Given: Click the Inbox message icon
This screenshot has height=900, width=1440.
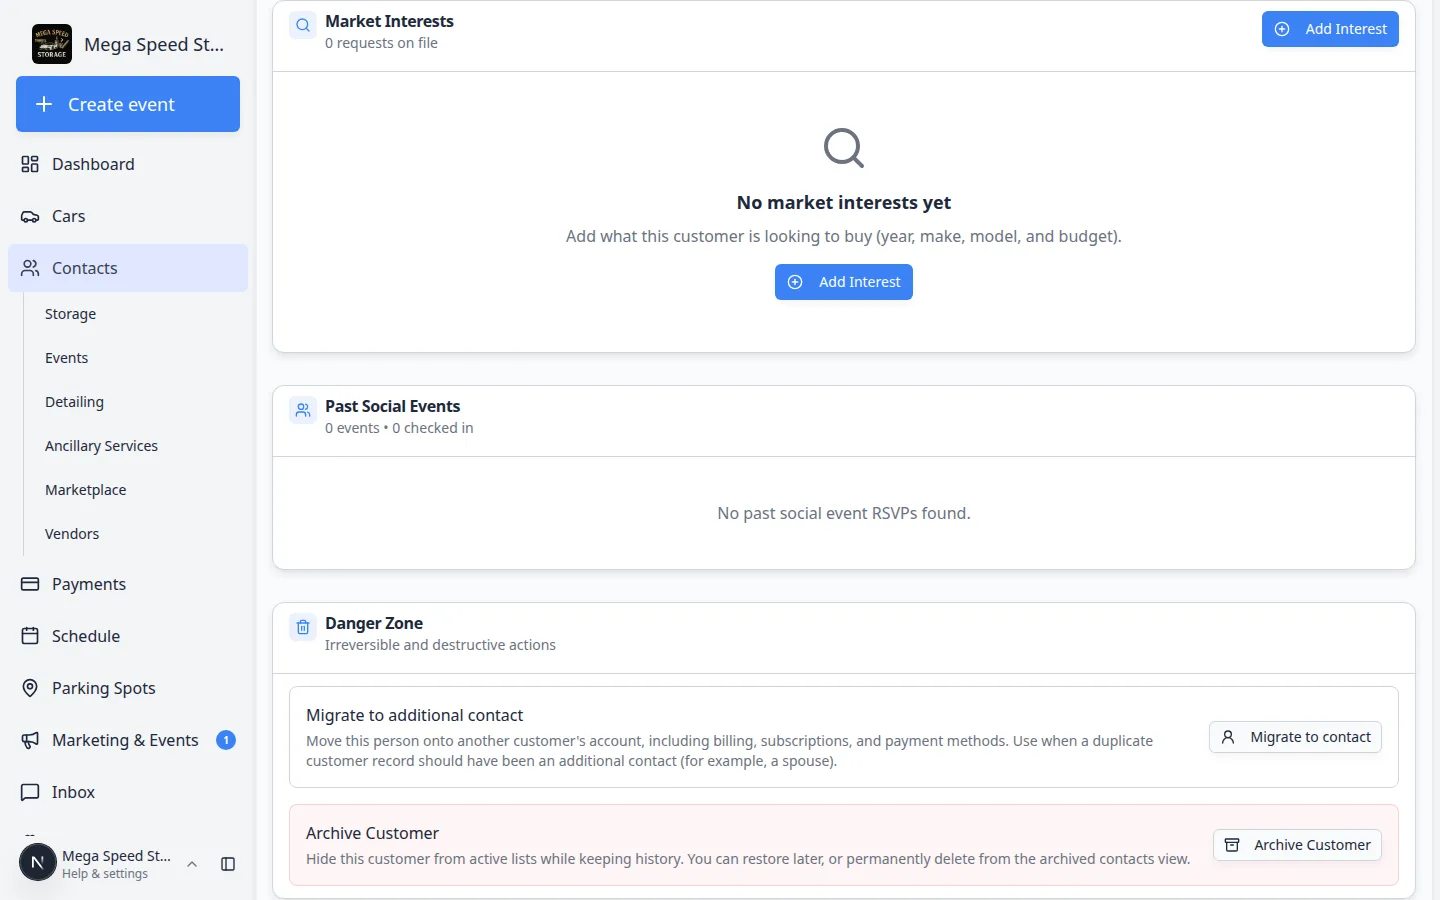Looking at the screenshot, I should (30, 792).
